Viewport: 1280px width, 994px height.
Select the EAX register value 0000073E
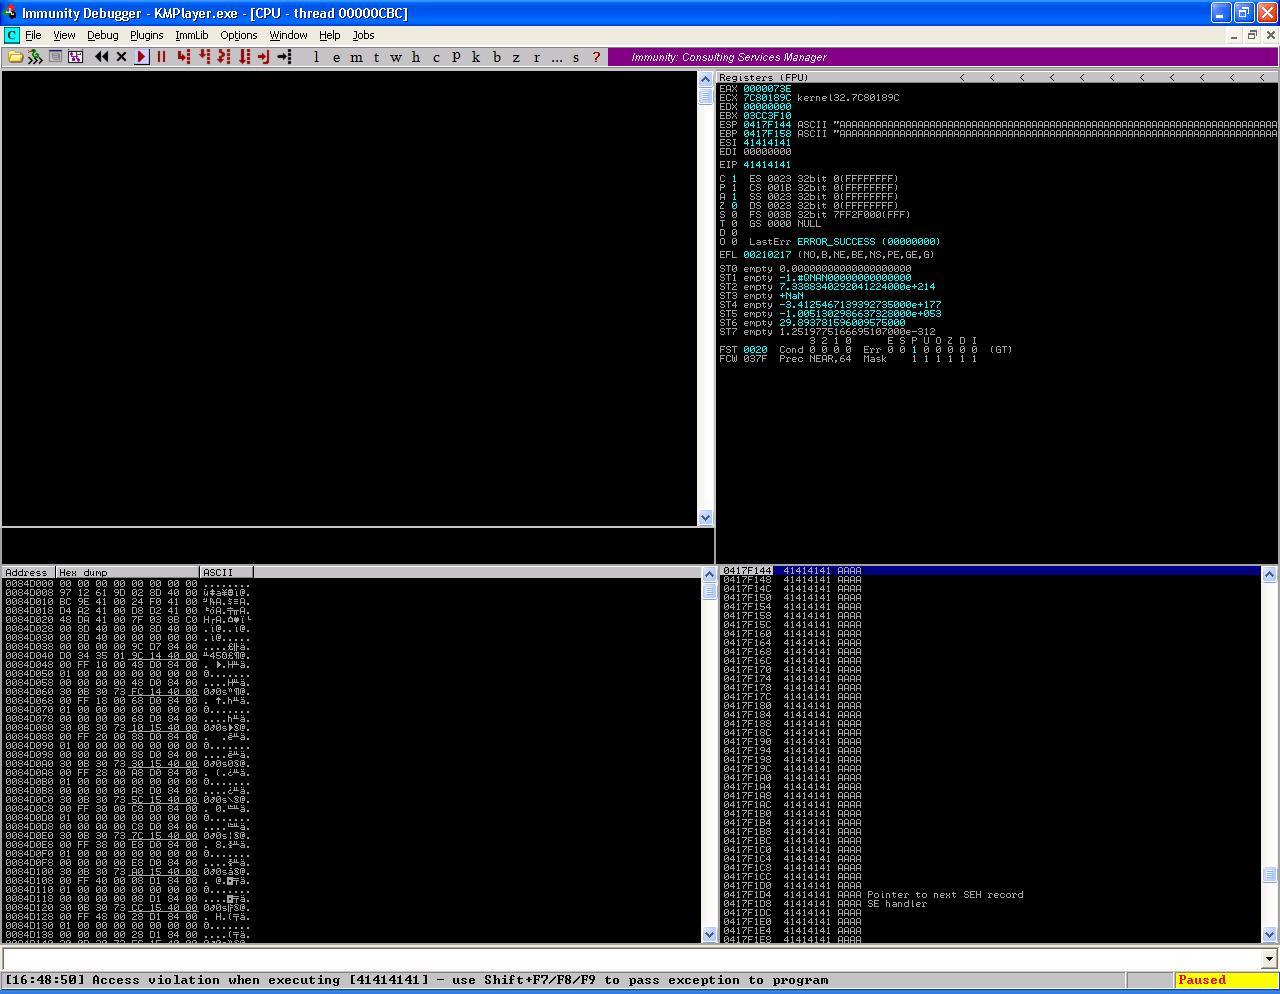(767, 89)
